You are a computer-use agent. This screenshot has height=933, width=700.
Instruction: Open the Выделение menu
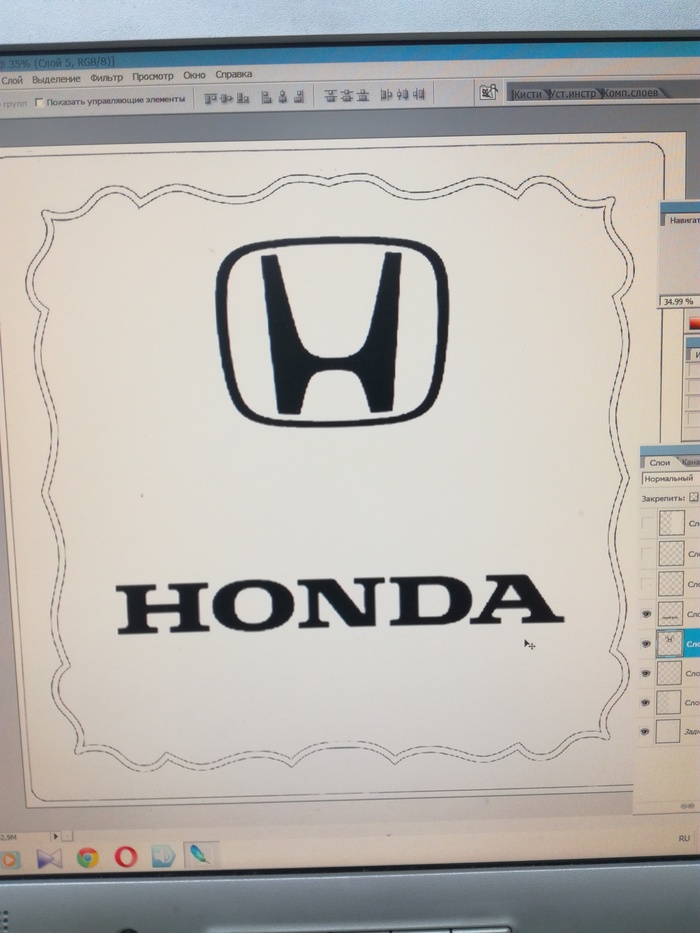57,77
